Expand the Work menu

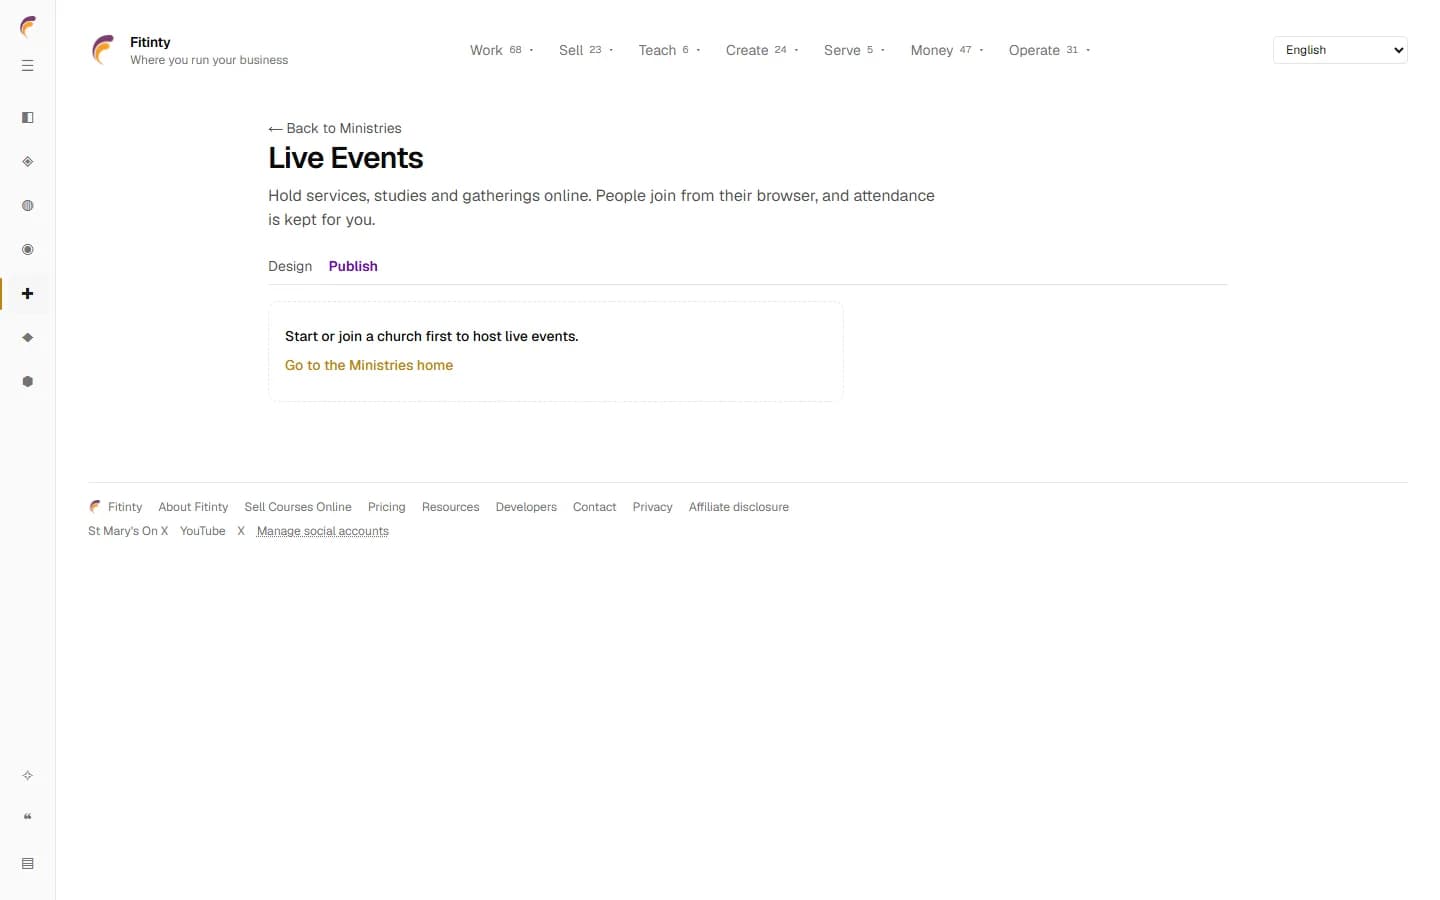pyautogui.click(x=502, y=50)
